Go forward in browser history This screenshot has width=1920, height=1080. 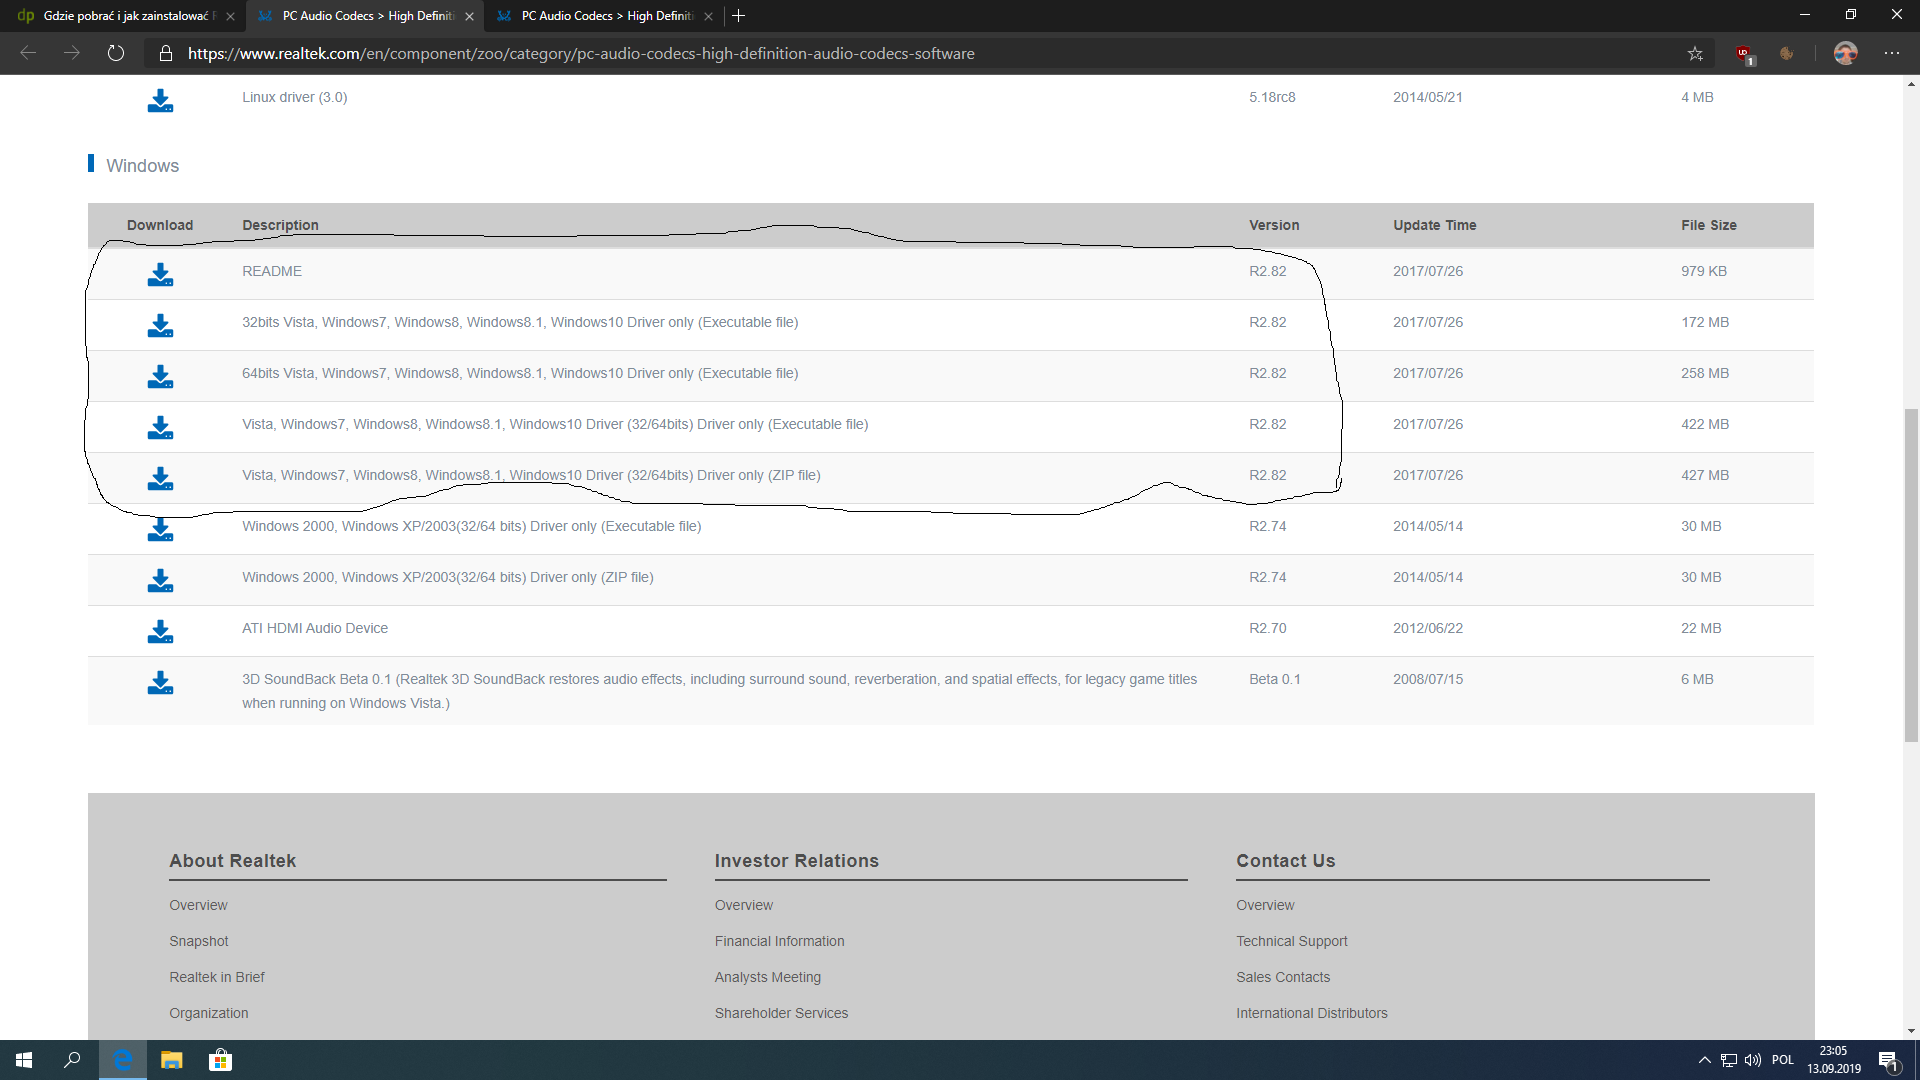(72, 53)
